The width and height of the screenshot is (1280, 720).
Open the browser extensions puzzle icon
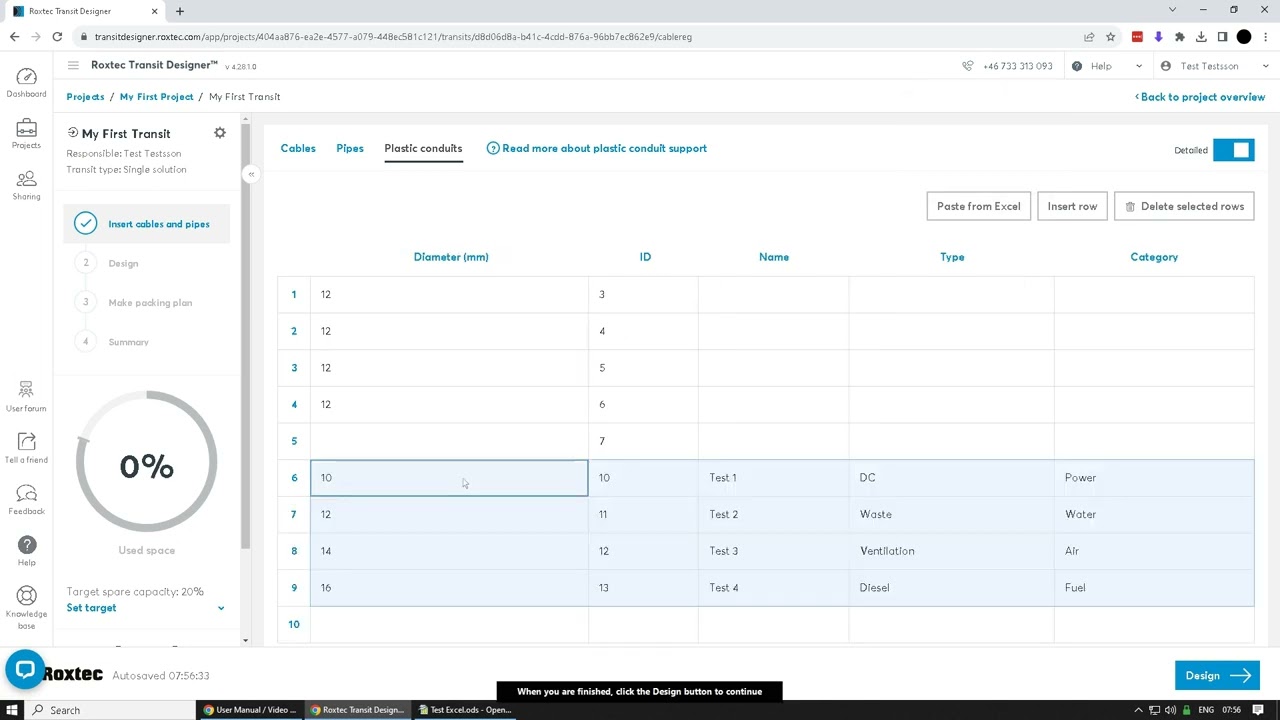(x=1180, y=37)
